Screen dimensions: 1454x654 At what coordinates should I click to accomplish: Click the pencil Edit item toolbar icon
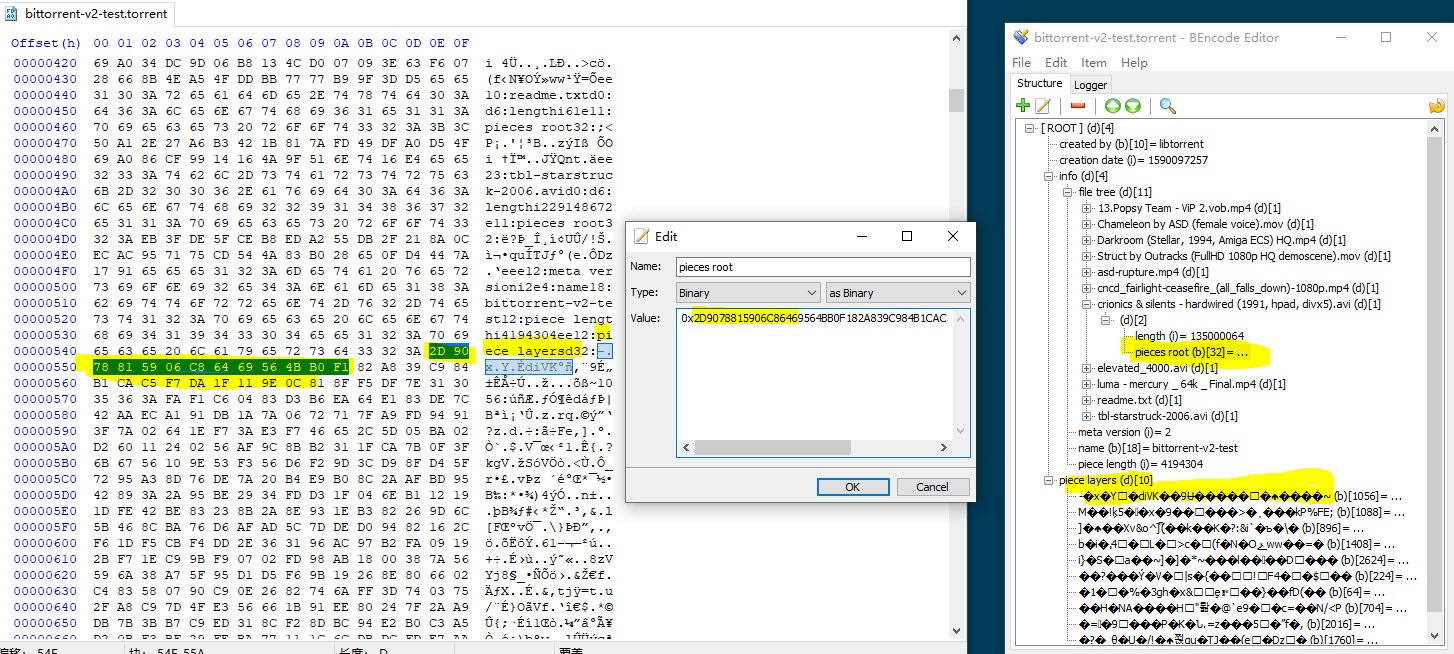point(1043,106)
